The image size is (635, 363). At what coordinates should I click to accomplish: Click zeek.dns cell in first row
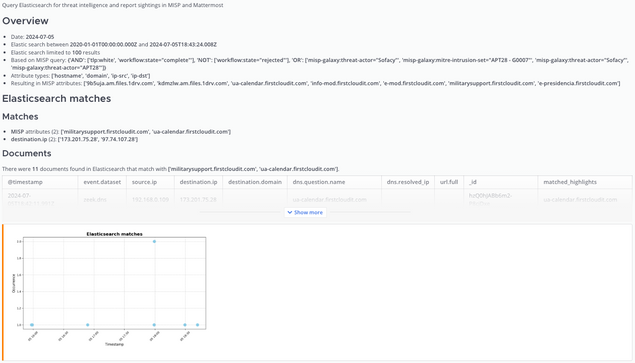(x=95, y=199)
